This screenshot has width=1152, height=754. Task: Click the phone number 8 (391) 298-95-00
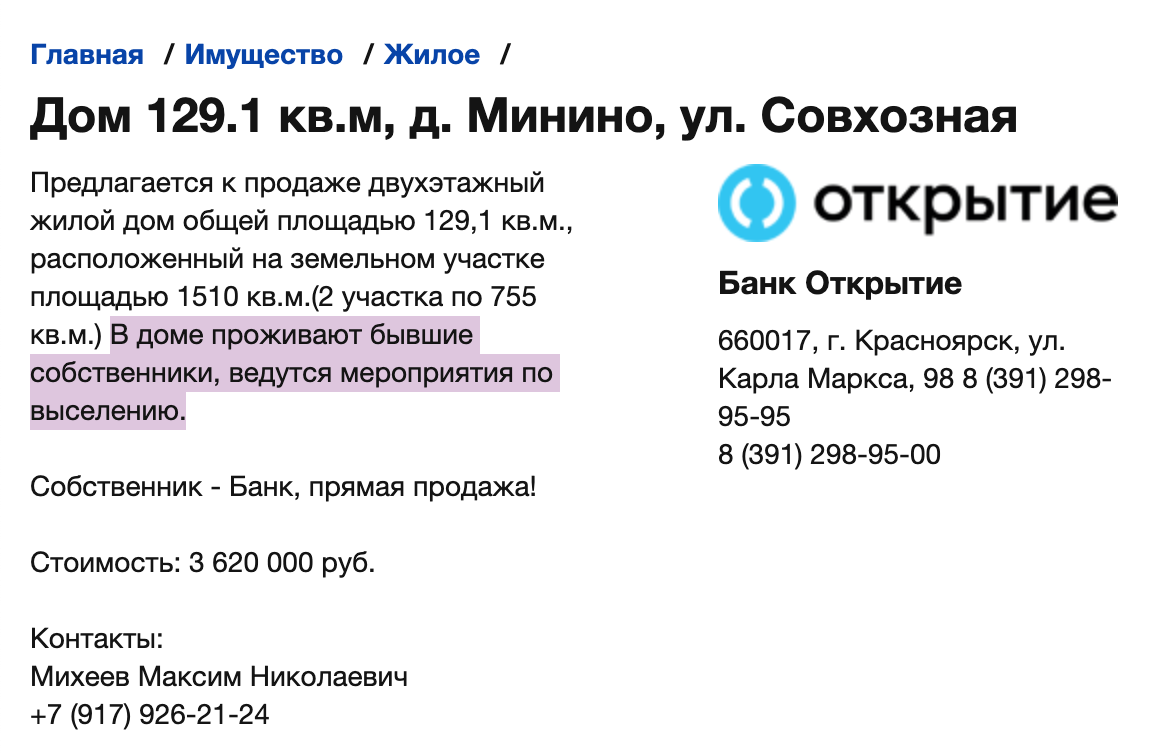[x=829, y=455]
